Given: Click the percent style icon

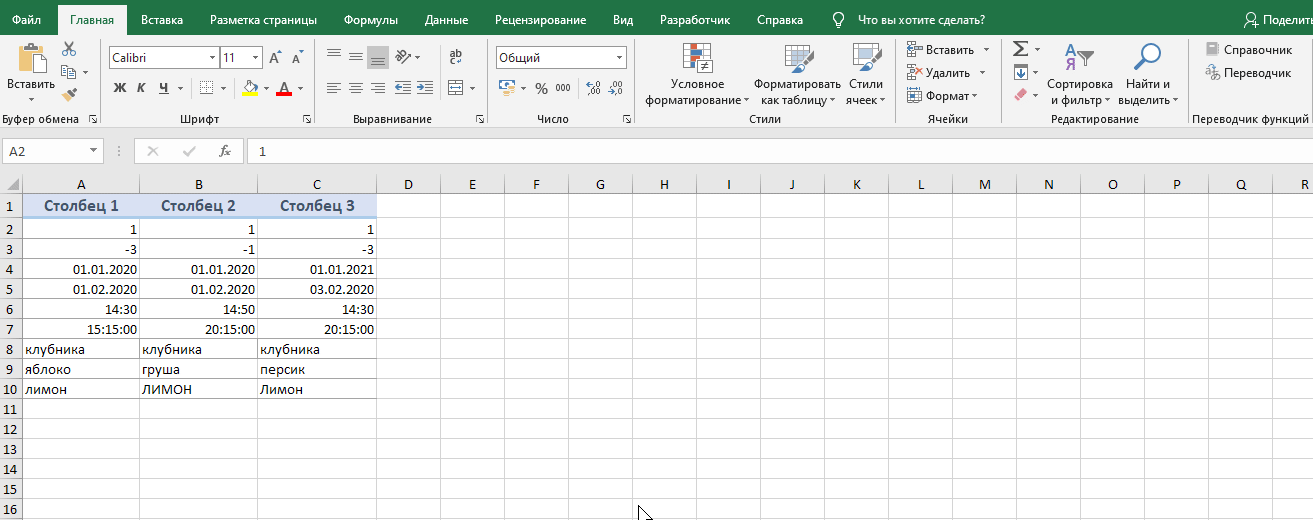Looking at the screenshot, I should coord(541,88).
